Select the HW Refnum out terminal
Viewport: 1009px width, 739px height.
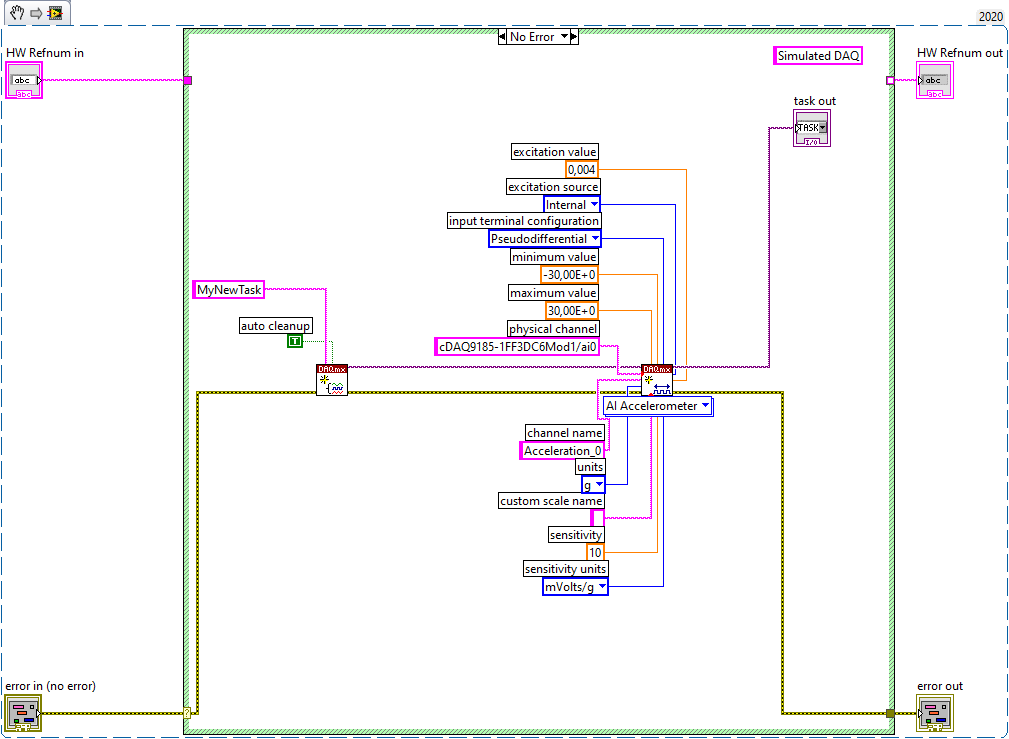[934, 80]
